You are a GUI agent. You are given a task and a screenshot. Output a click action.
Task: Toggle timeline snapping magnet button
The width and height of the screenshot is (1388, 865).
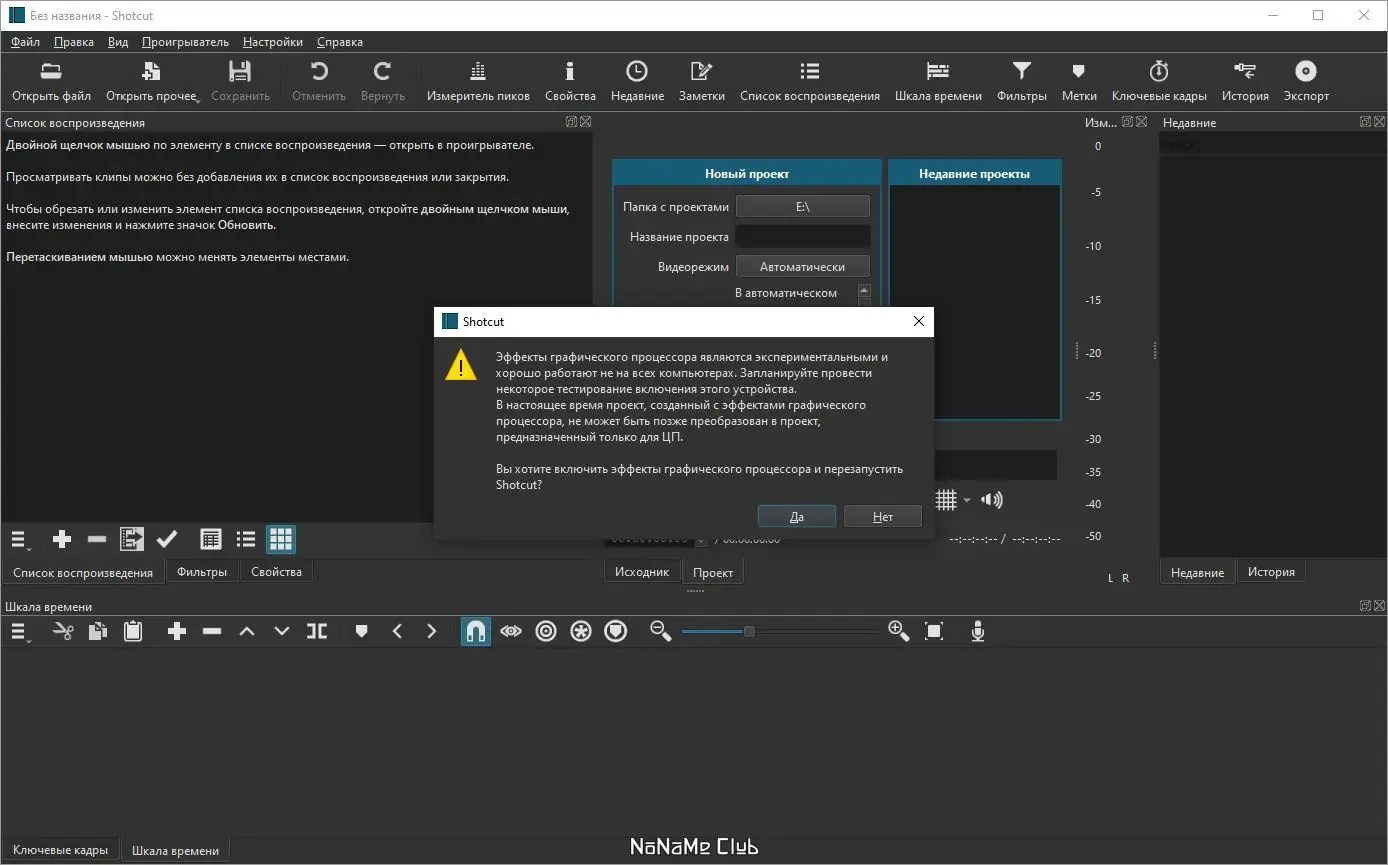pyautogui.click(x=476, y=631)
